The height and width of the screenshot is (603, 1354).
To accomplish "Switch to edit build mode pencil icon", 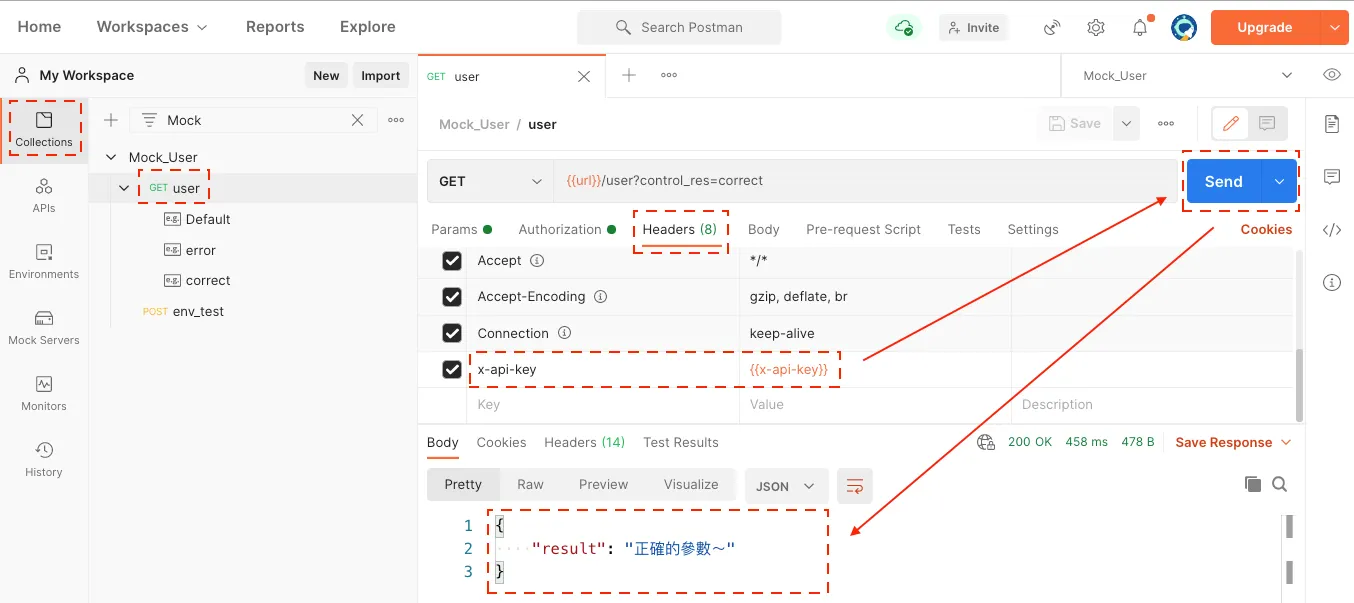I will click(1231, 124).
